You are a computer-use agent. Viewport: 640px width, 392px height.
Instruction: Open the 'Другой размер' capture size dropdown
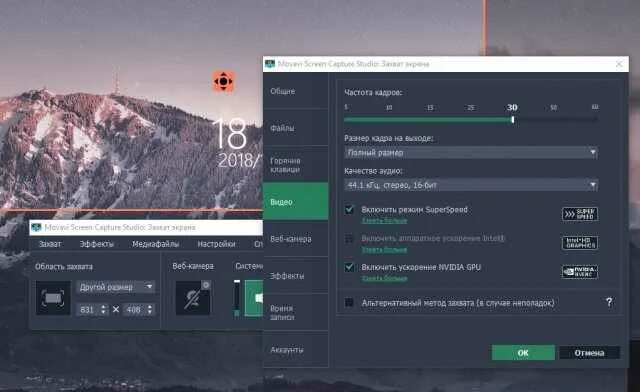[116, 287]
